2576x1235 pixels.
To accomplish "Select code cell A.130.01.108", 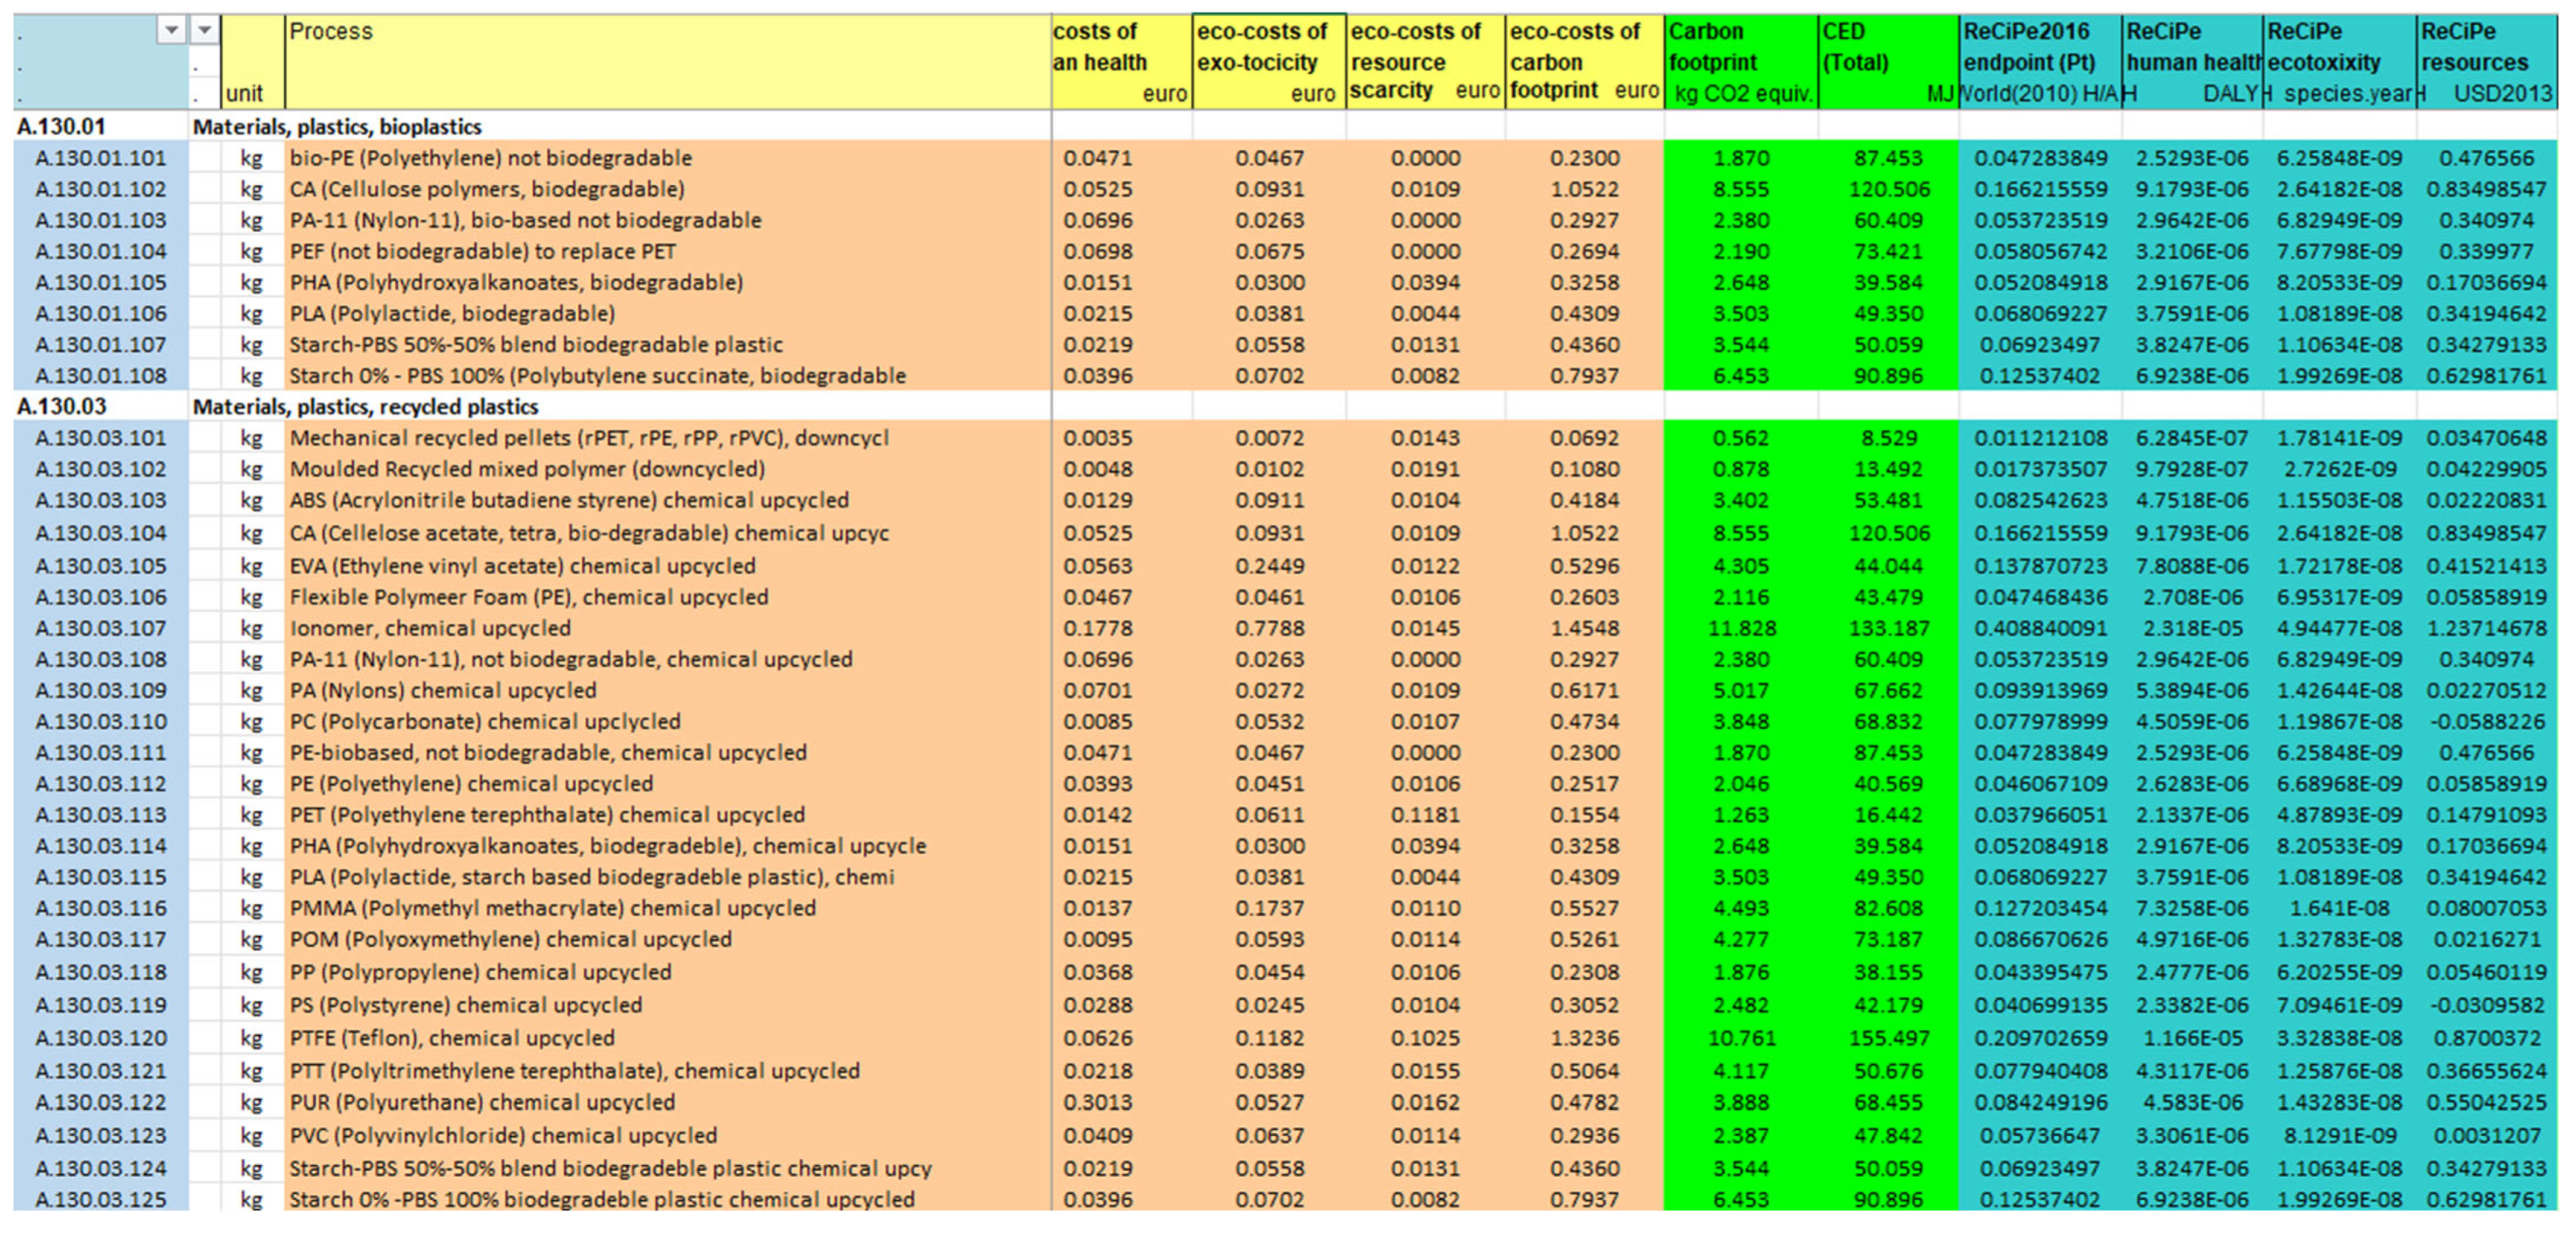I will (101, 376).
